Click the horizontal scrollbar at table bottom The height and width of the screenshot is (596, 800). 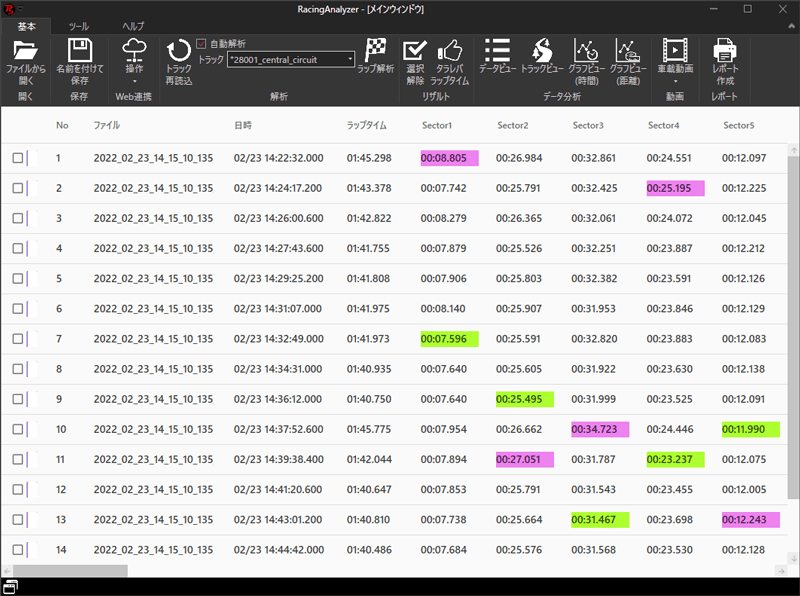point(70,570)
